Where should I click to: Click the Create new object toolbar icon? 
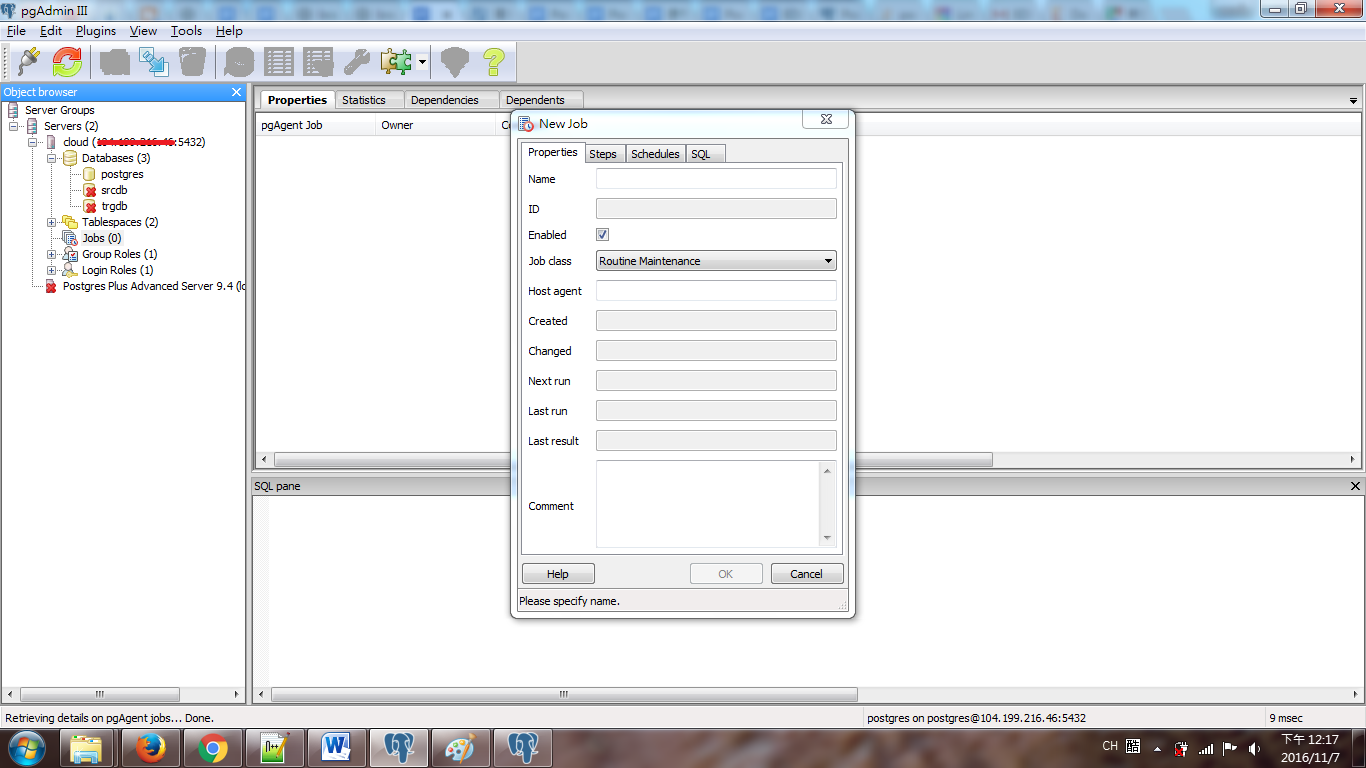coord(154,62)
